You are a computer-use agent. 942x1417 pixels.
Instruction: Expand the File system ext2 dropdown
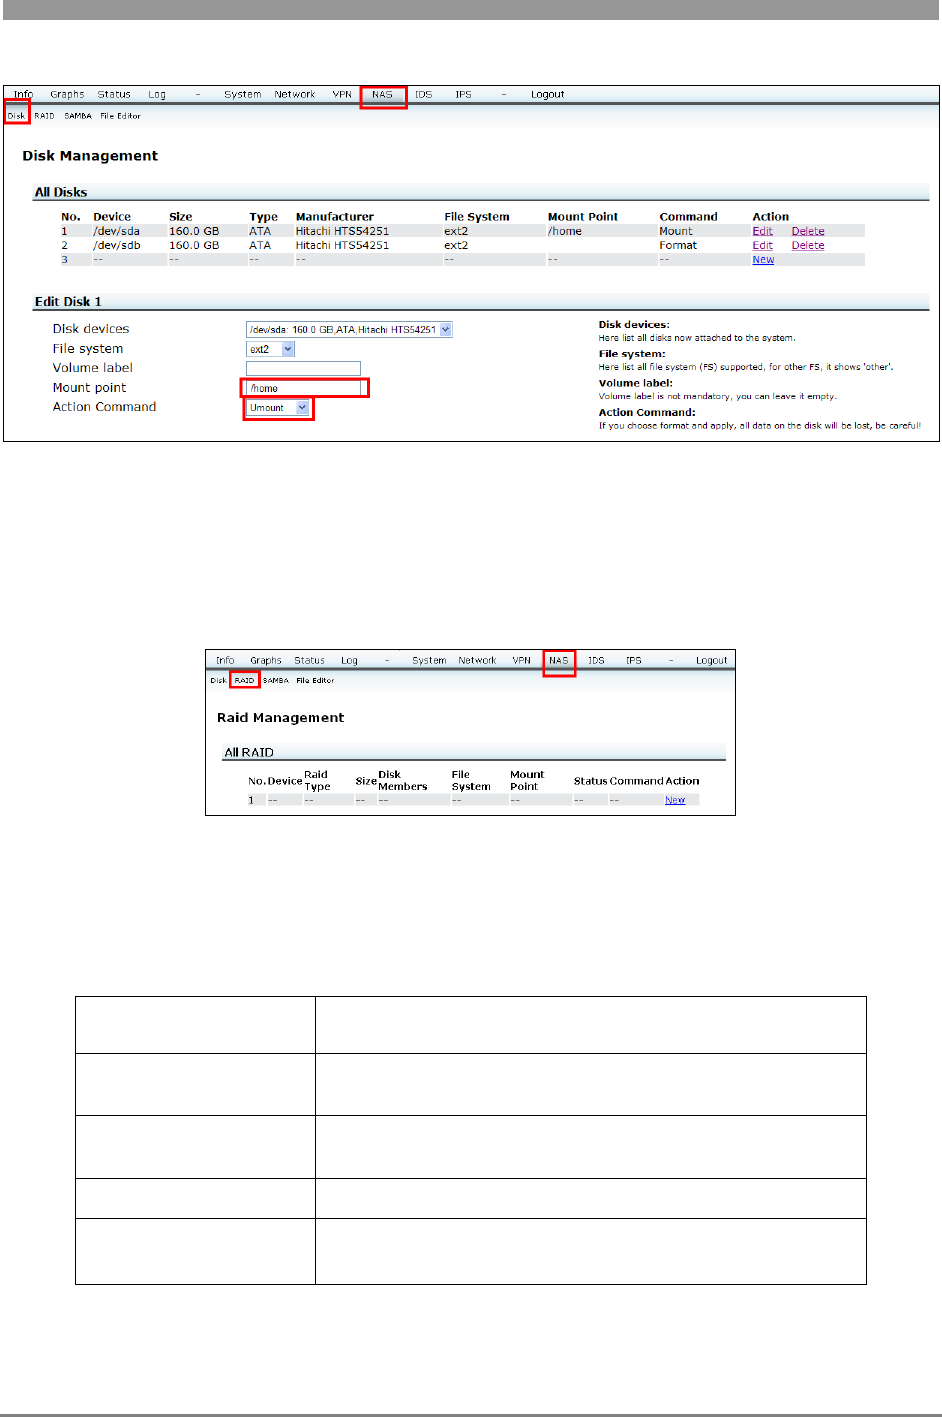[x=270, y=349]
